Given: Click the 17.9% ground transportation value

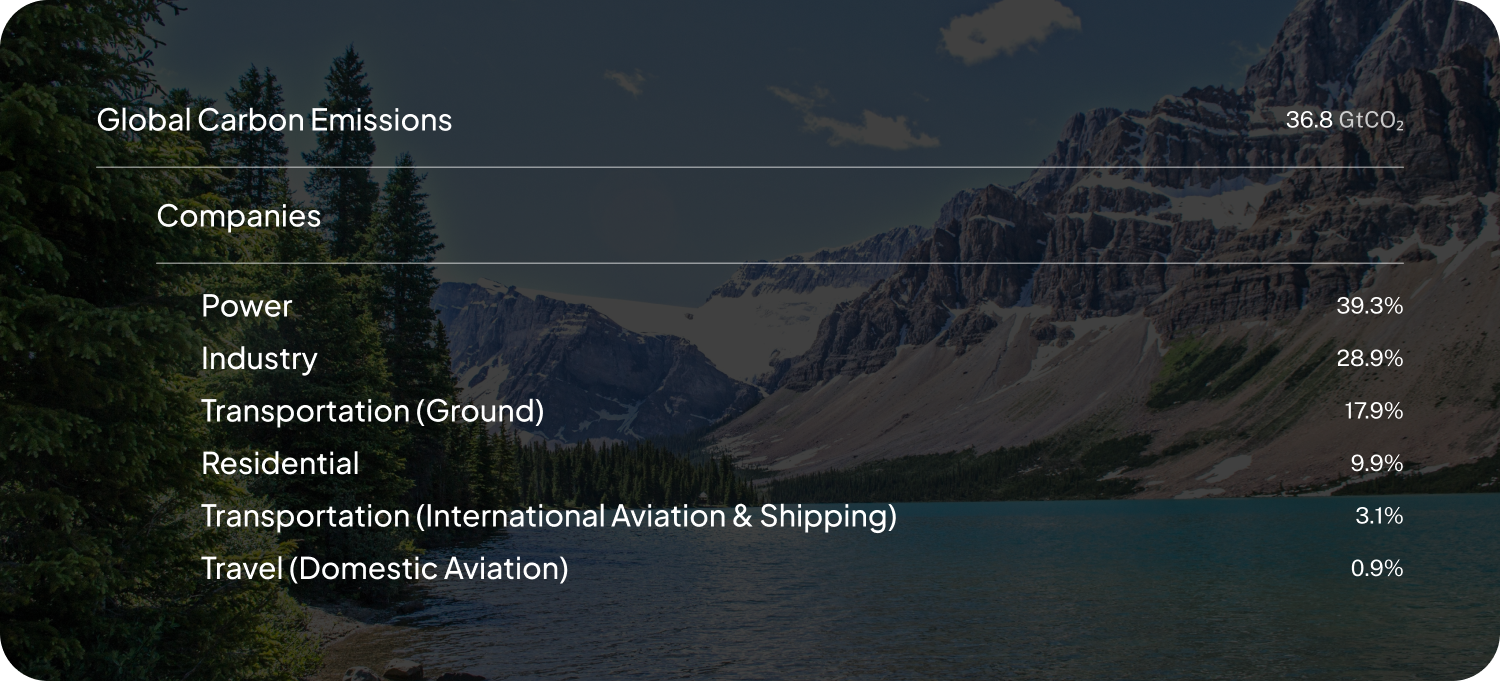Looking at the screenshot, I should click(x=1372, y=411).
